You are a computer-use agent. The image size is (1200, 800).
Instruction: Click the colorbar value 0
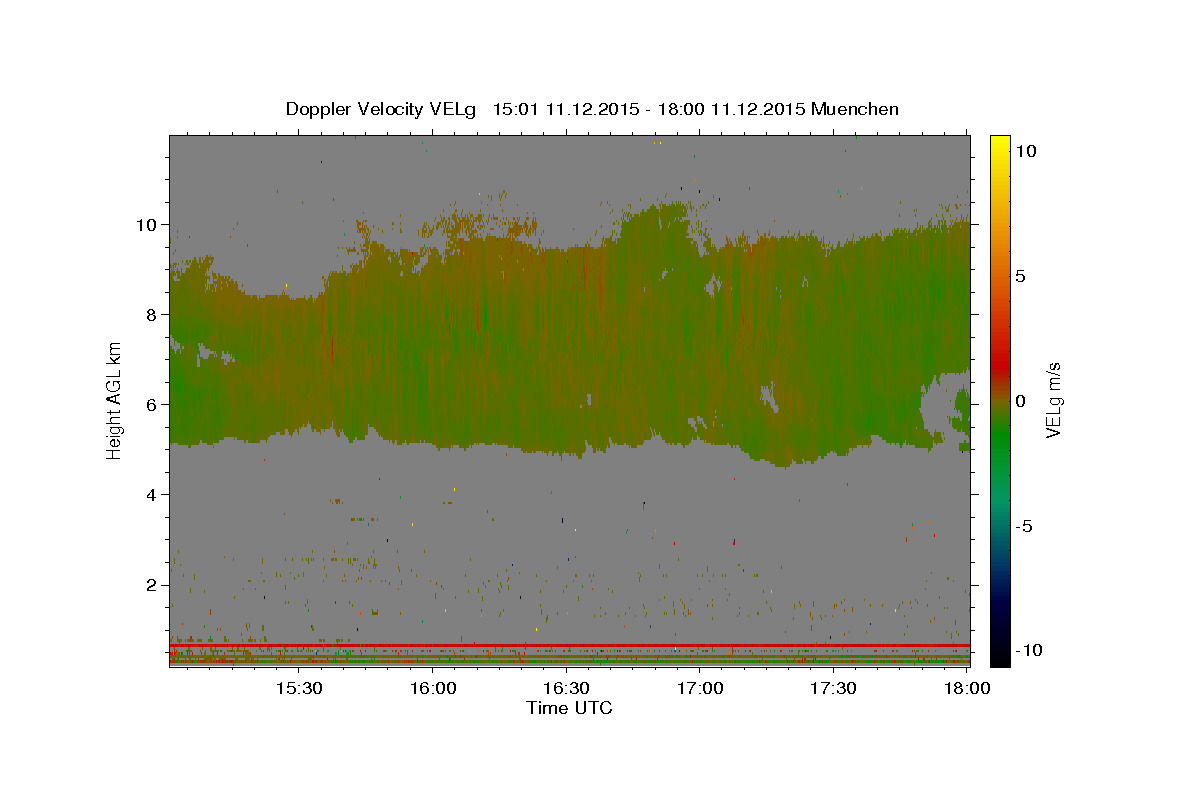tap(1021, 401)
